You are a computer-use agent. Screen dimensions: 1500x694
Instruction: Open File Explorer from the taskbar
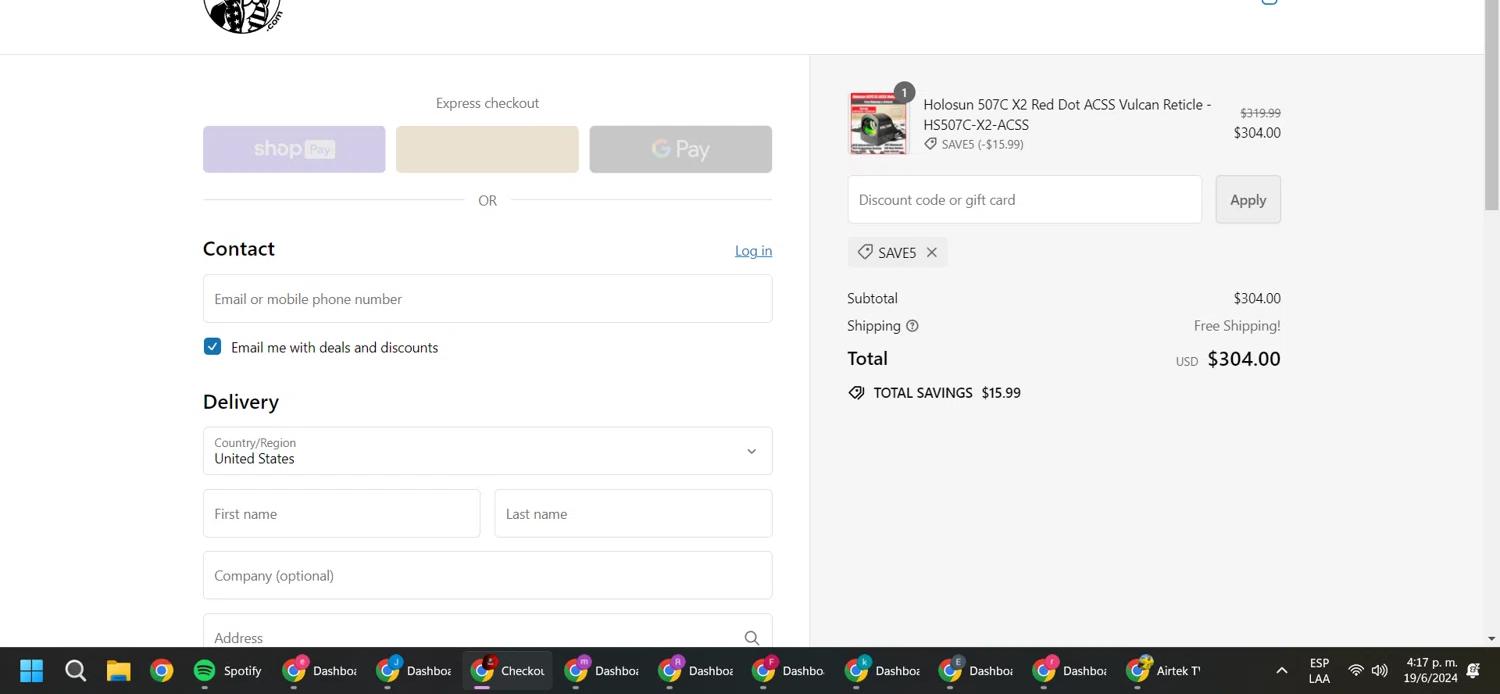pos(118,670)
